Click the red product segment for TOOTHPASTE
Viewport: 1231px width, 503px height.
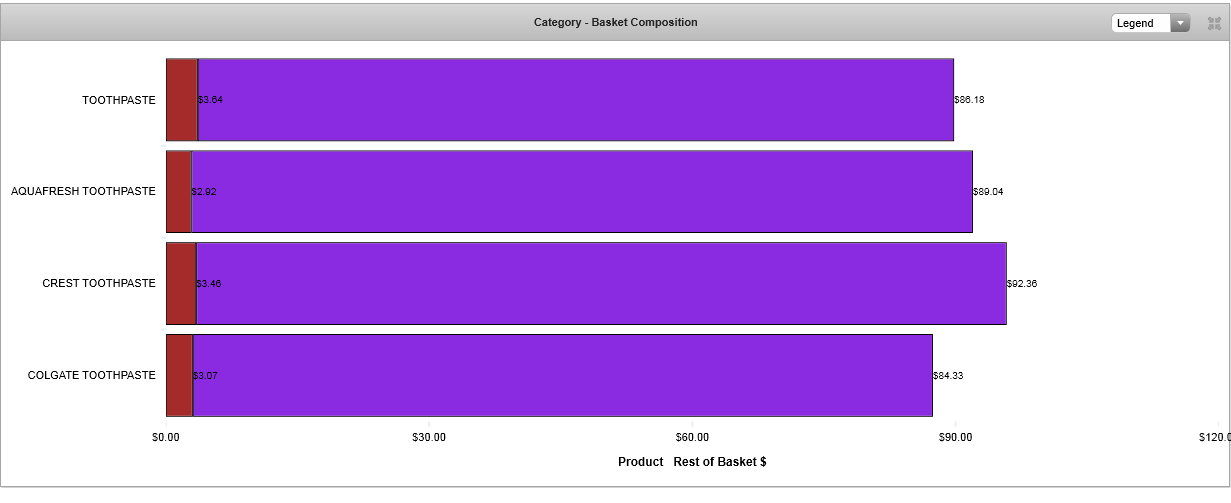pyautogui.click(x=182, y=100)
